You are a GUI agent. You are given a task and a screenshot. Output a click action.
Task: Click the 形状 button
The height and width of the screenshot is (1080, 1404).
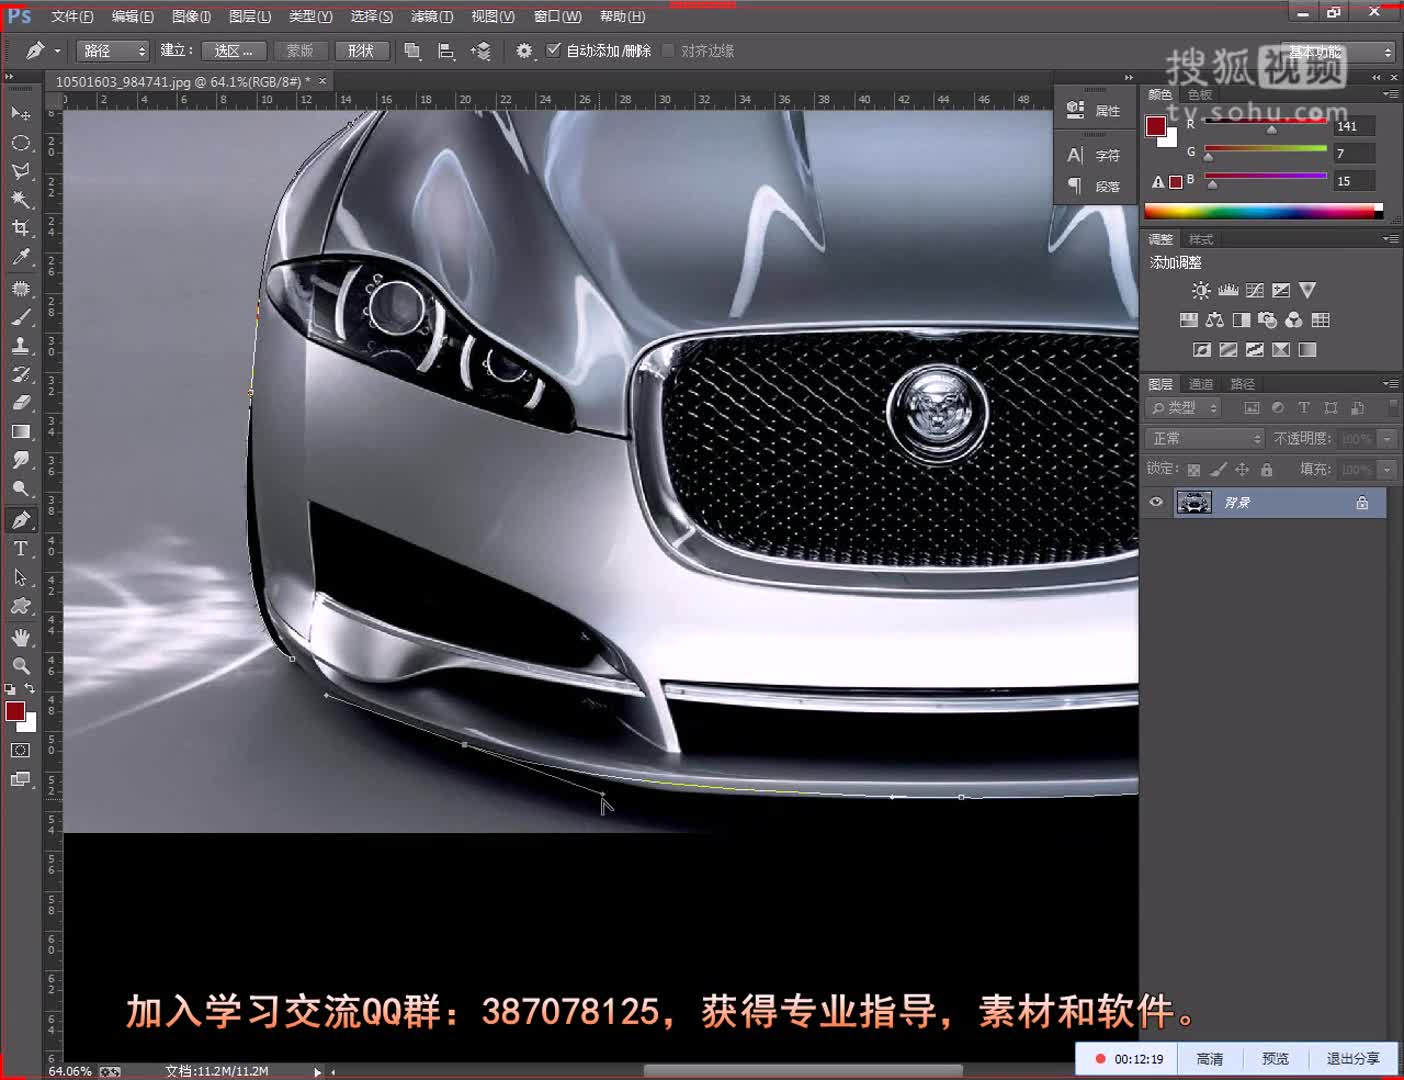tap(361, 51)
